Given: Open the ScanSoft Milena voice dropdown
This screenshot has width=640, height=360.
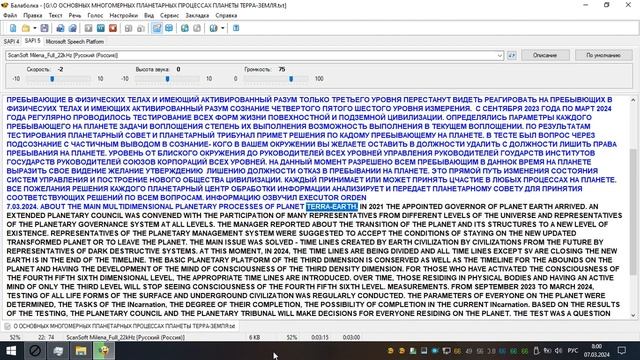Looking at the screenshot, I should click(x=254, y=55).
